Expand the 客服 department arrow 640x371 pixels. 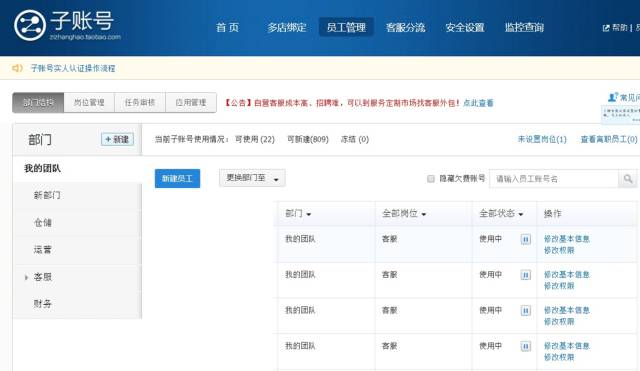tap(26, 278)
